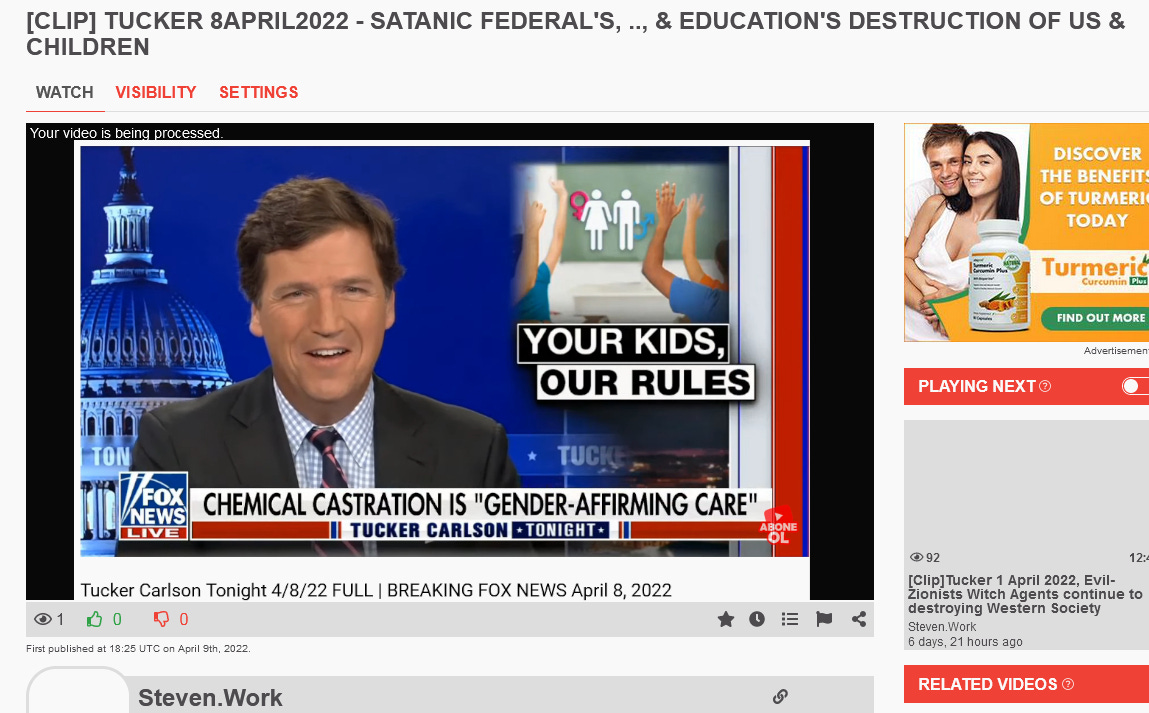1149x713 pixels.
Task: Click the PLAYING NEXT header label
Action: [977, 386]
